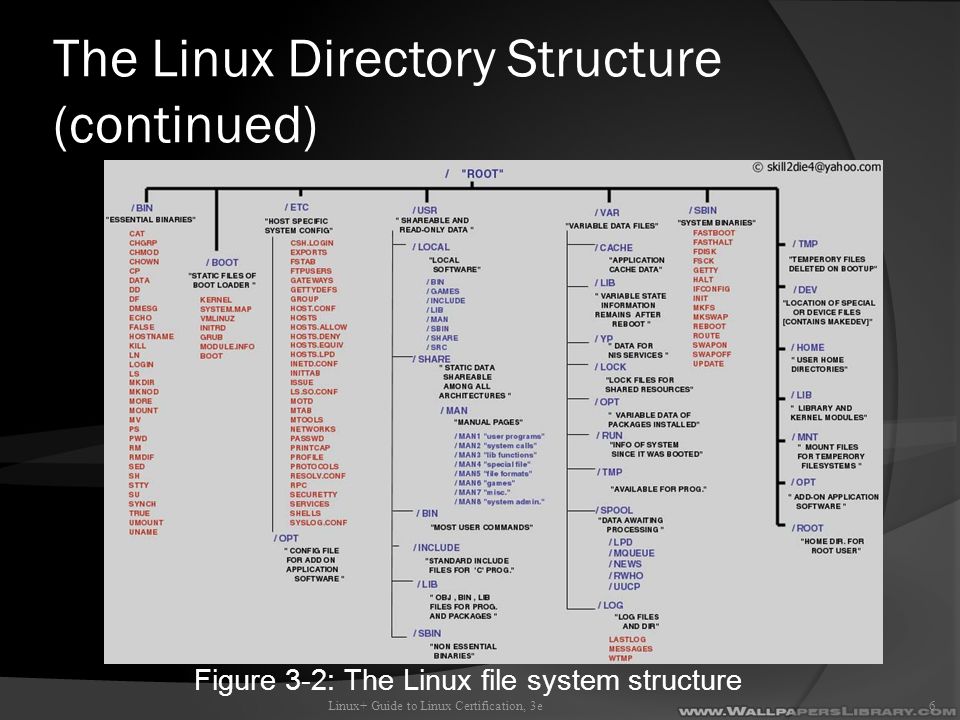Click the RESOLV.CONF entry
Image resolution: width=960 pixels, height=720 pixels.
pos(318,476)
